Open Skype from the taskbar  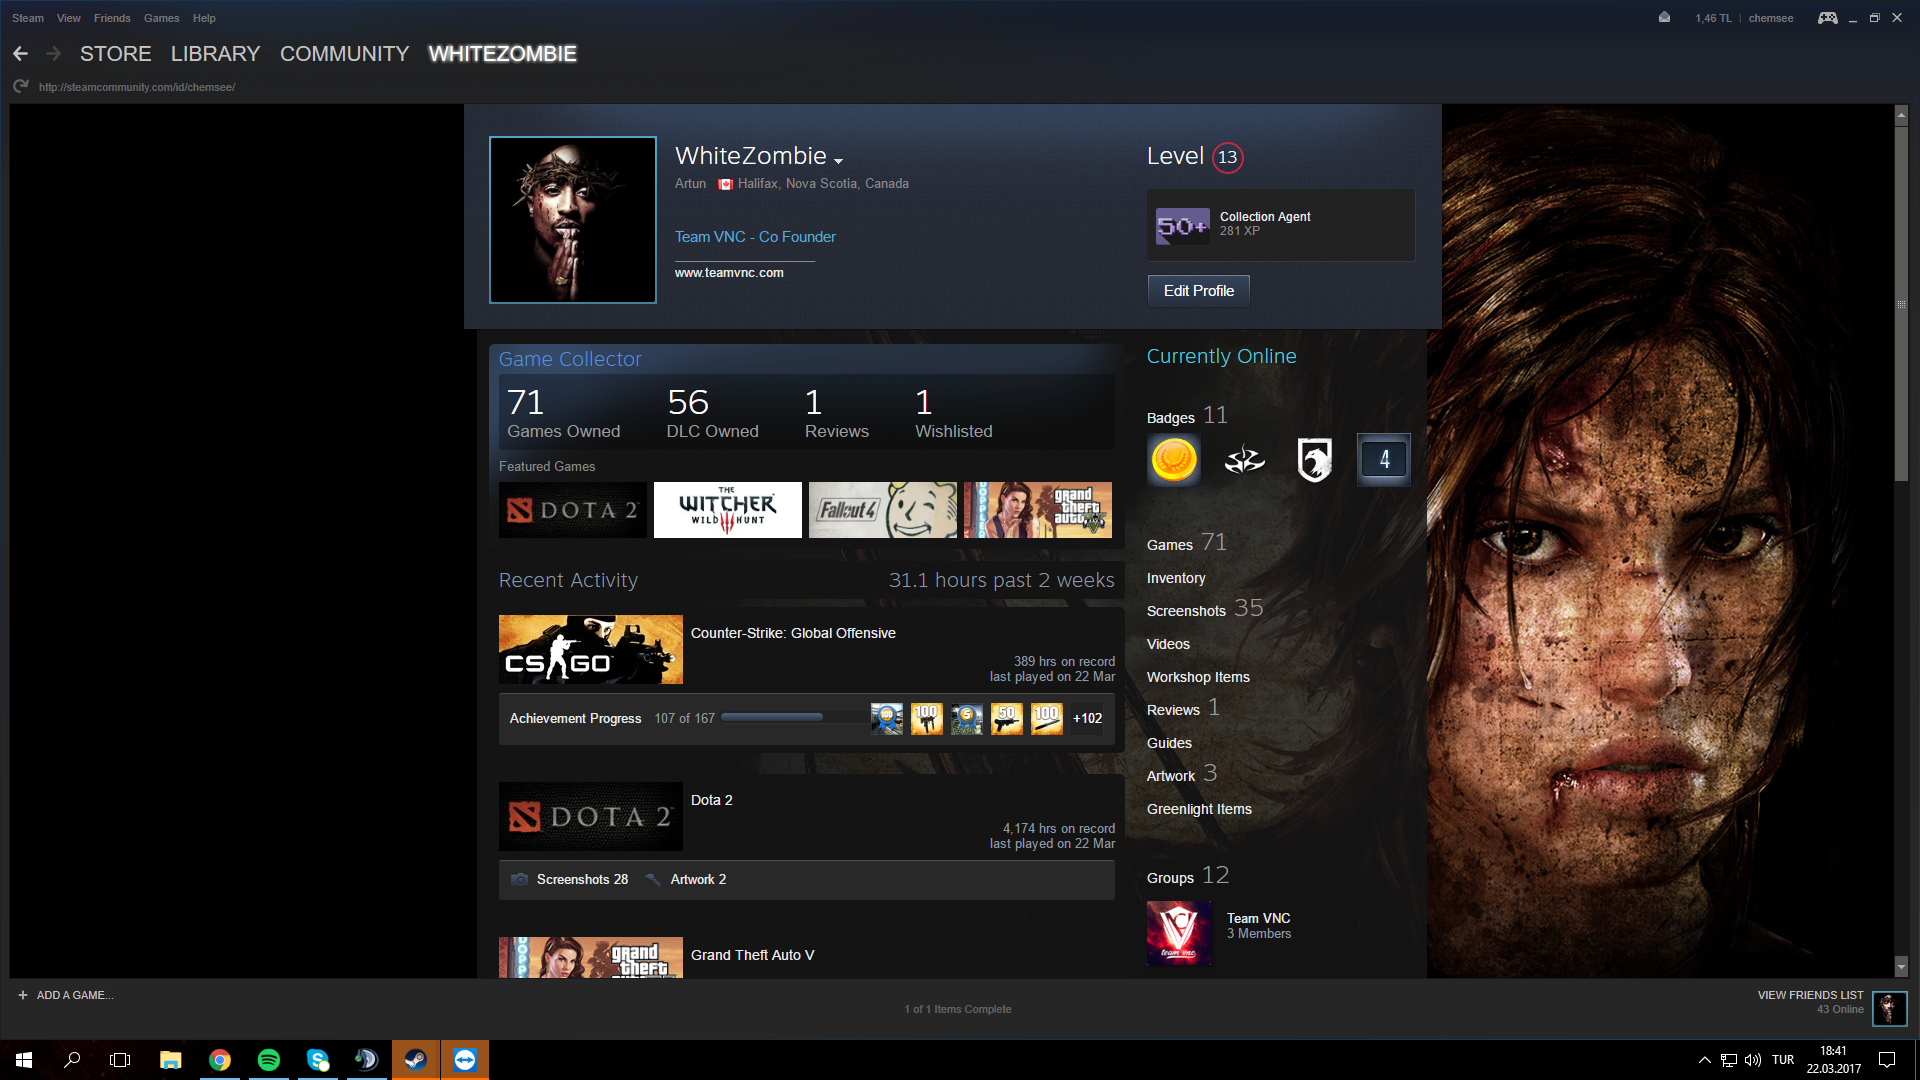[x=318, y=1060]
